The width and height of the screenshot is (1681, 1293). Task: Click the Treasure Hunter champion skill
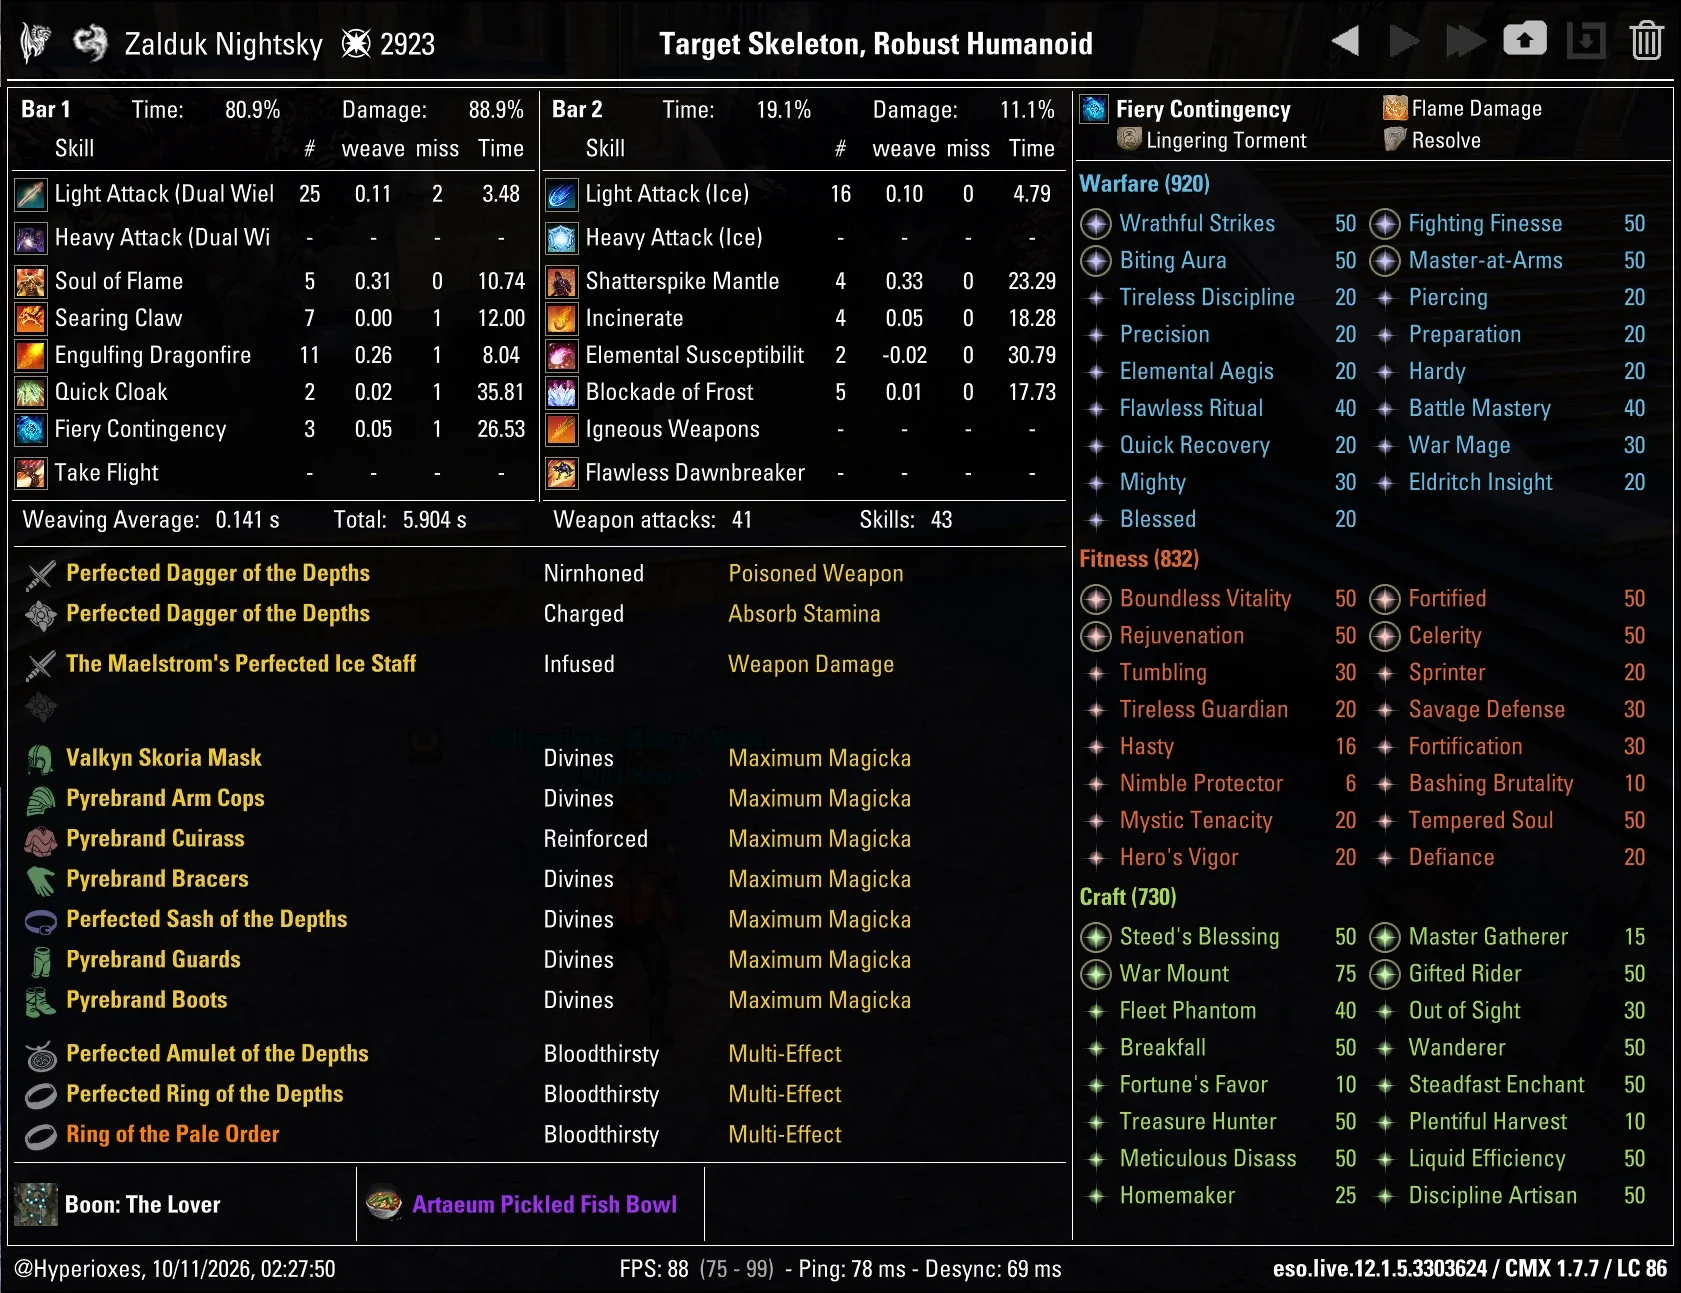[x=1198, y=1121]
